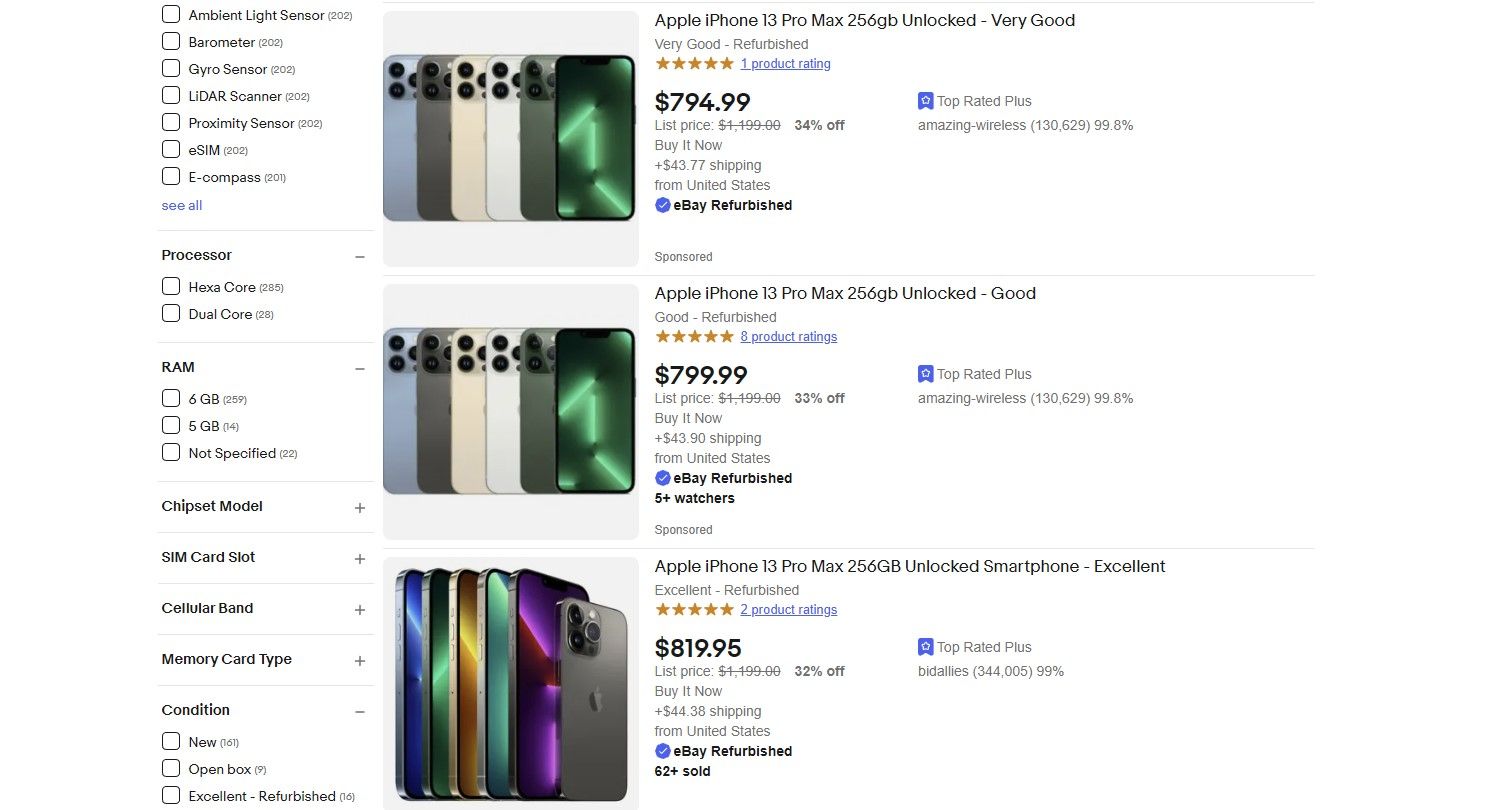The height and width of the screenshot is (810, 1502).
Task: Open the see all sensors link
Action: (181, 205)
